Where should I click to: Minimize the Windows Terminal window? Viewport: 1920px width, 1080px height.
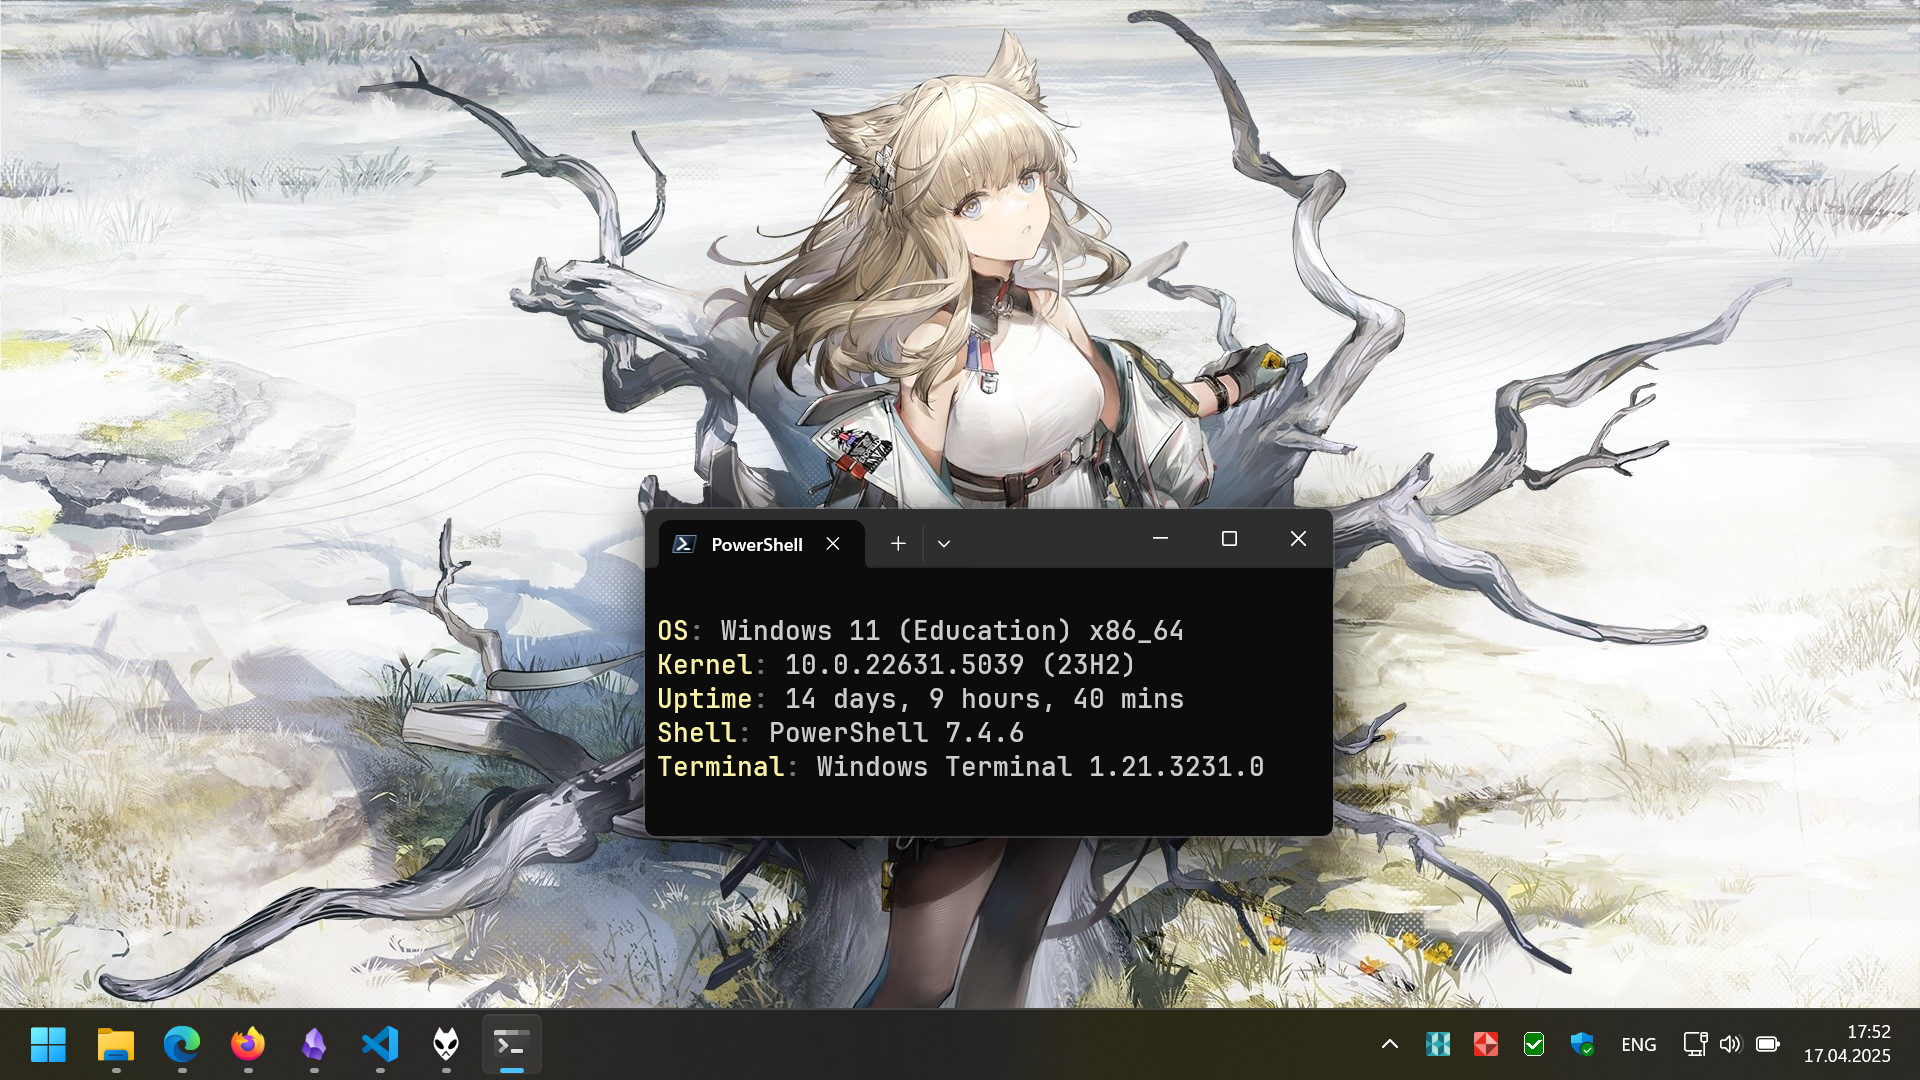click(1160, 539)
